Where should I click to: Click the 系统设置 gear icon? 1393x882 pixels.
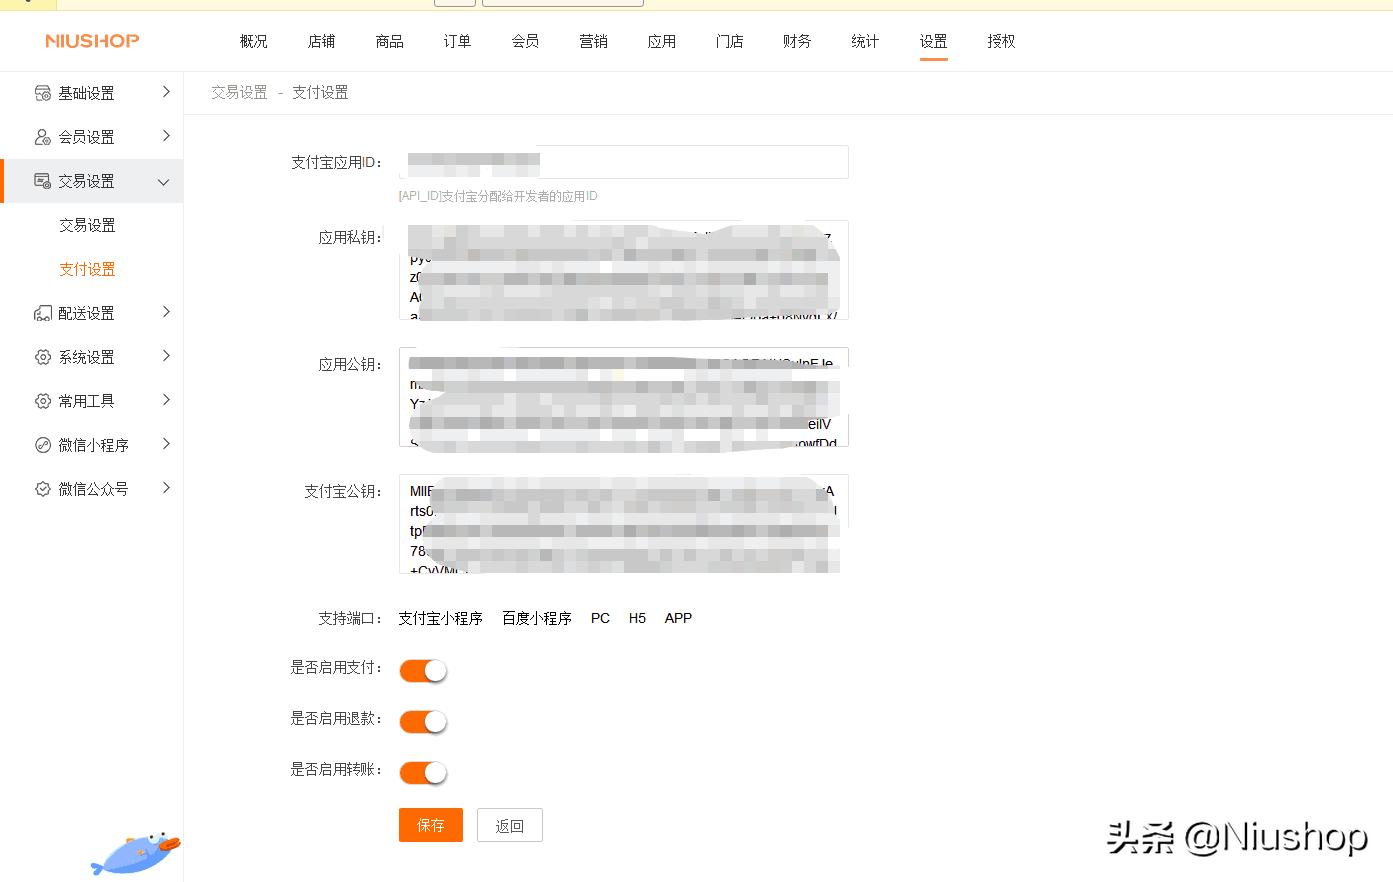(x=42, y=356)
